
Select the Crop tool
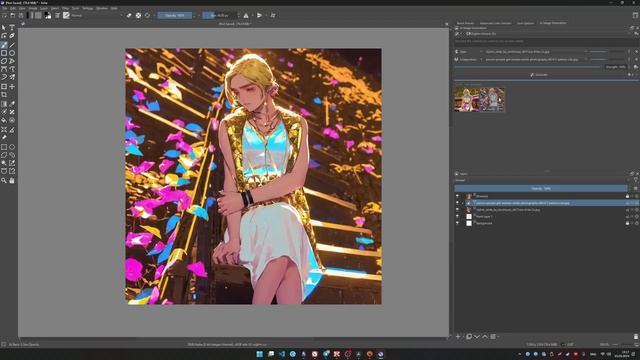(4, 95)
